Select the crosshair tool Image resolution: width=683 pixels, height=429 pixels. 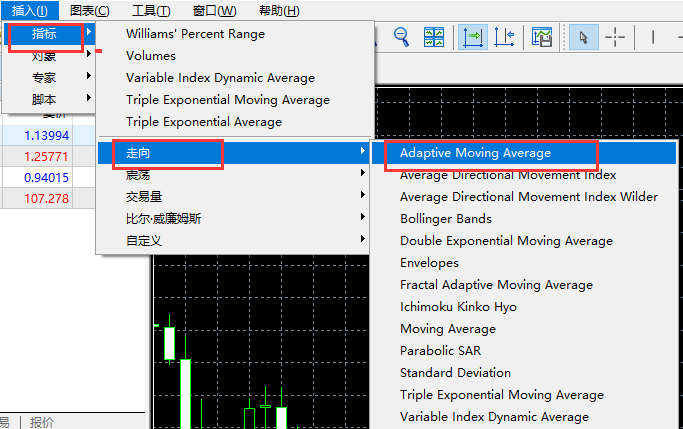click(615, 37)
